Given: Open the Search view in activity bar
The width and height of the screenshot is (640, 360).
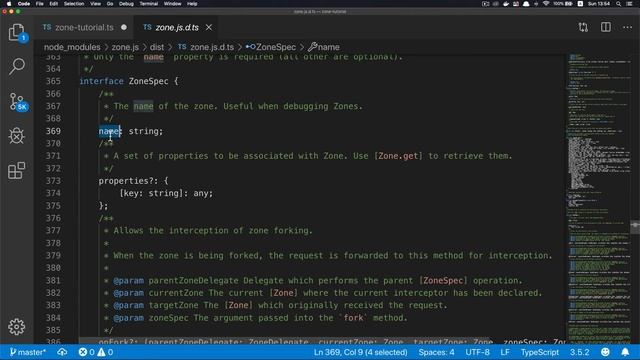Looking at the screenshot, I should click(16, 66).
